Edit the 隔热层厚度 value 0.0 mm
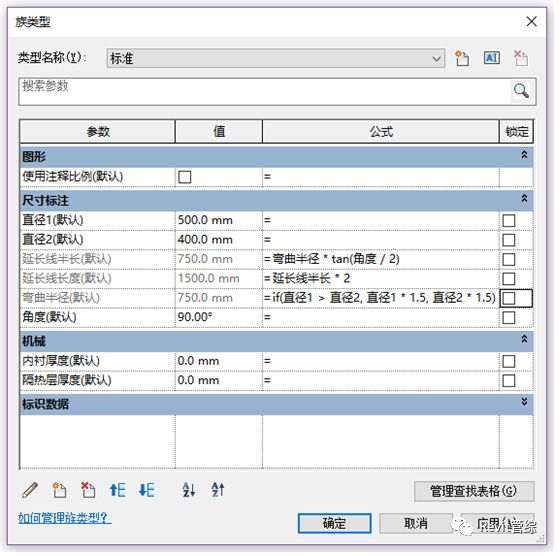Image resolution: width=560 pixels, height=556 pixels. (220, 382)
